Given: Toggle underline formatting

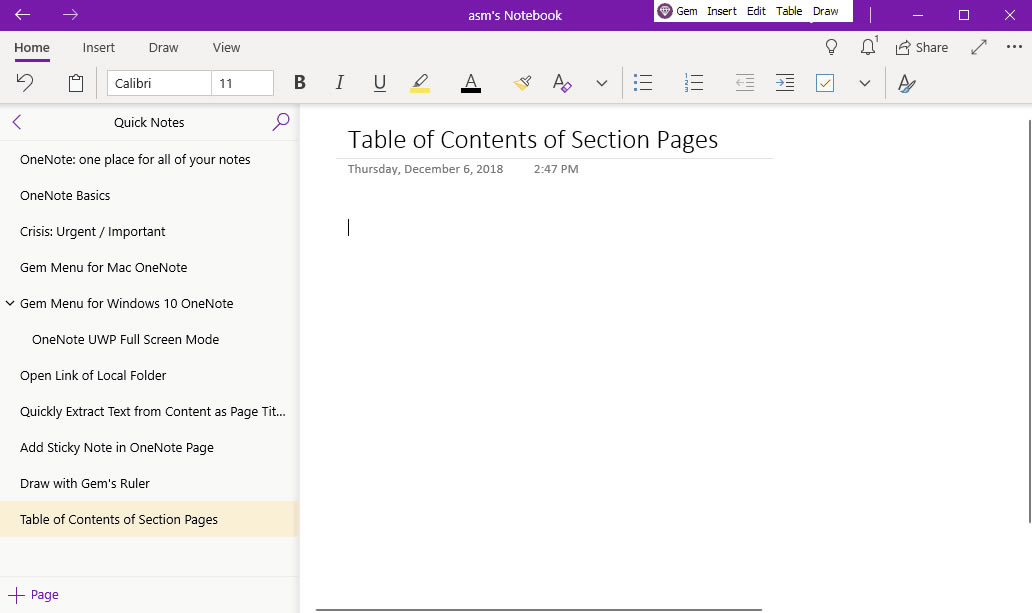Looking at the screenshot, I should (379, 83).
